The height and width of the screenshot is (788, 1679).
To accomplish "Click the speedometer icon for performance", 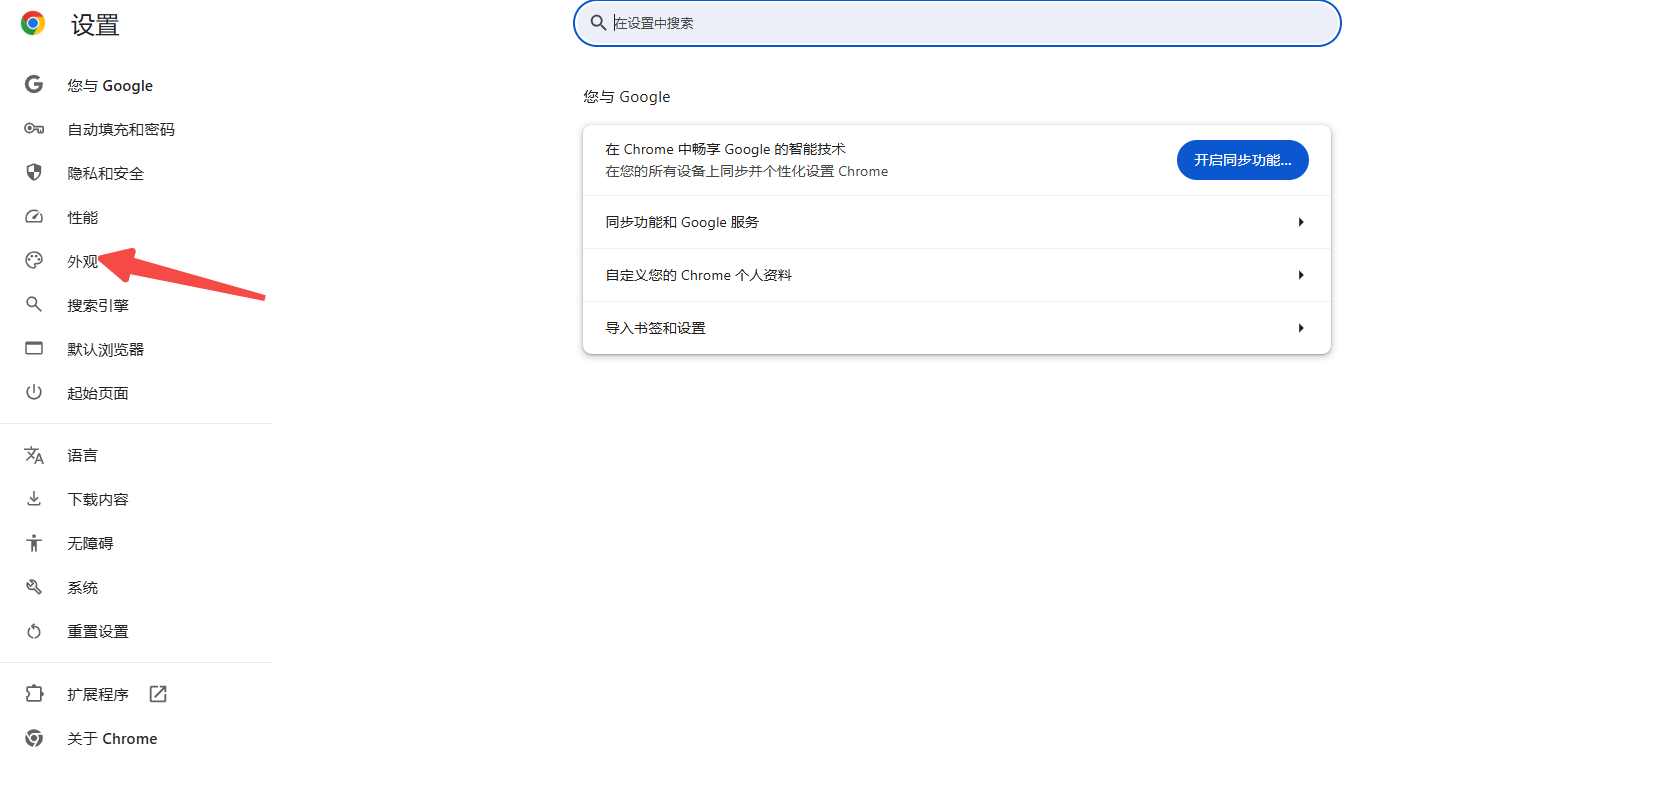I will pyautogui.click(x=34, y=217).
